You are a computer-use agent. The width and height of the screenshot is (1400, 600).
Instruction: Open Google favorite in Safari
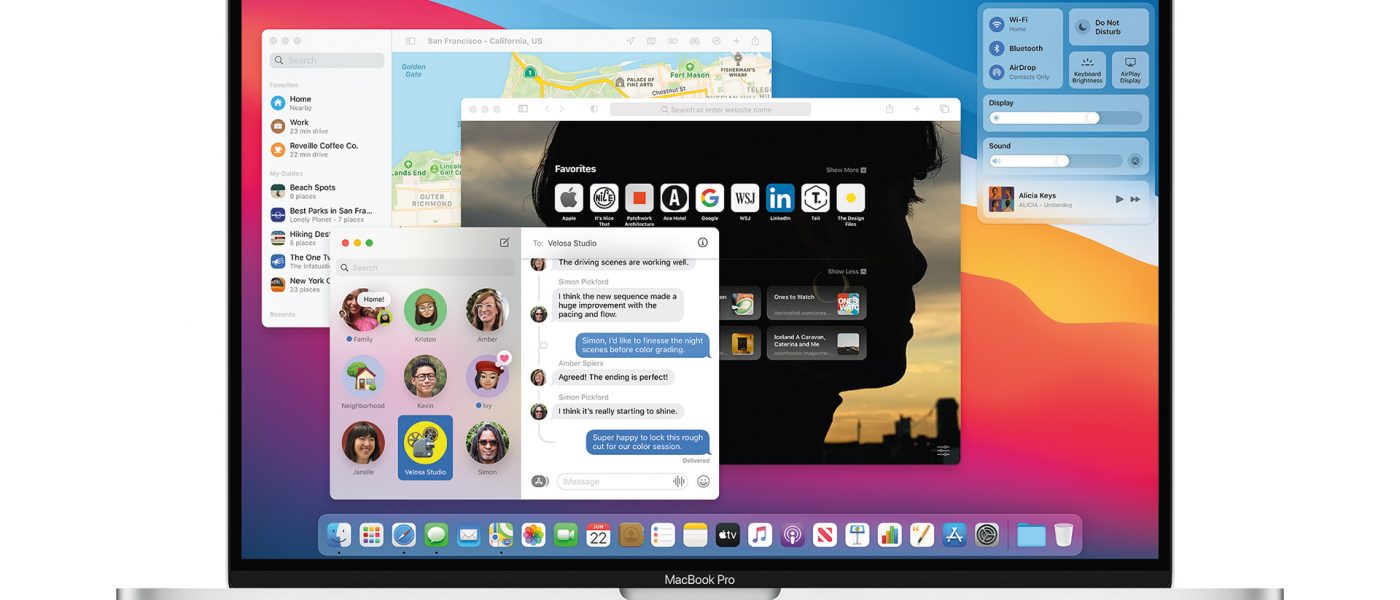tap(710, 198)
